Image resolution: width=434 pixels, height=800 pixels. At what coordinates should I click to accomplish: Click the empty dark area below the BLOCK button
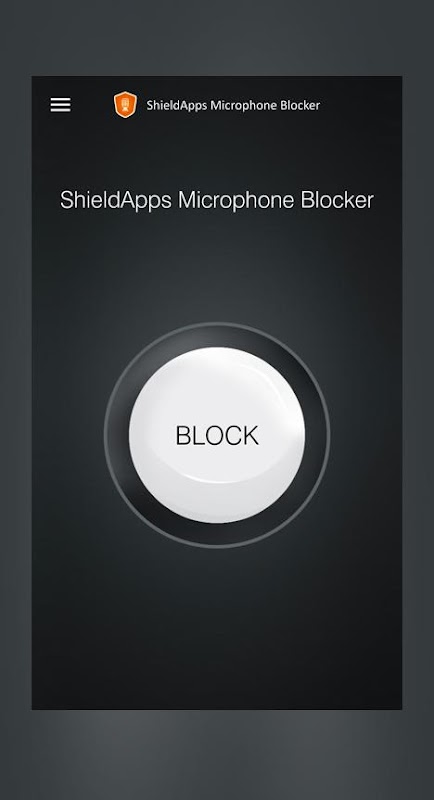click(217, 628)
